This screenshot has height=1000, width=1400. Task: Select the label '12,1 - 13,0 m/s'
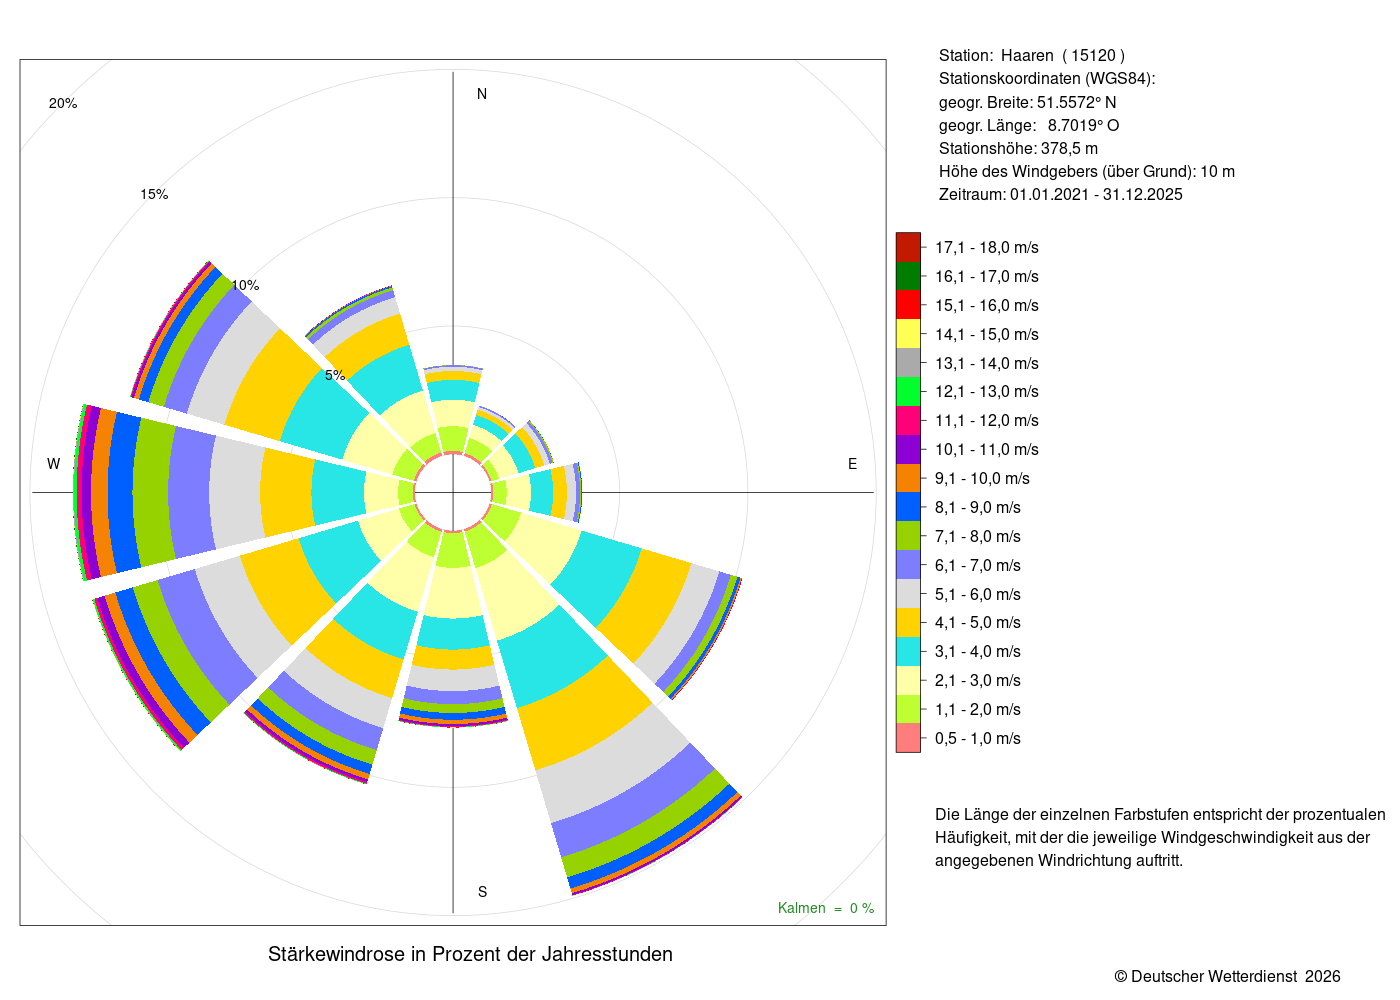point(987,392)
